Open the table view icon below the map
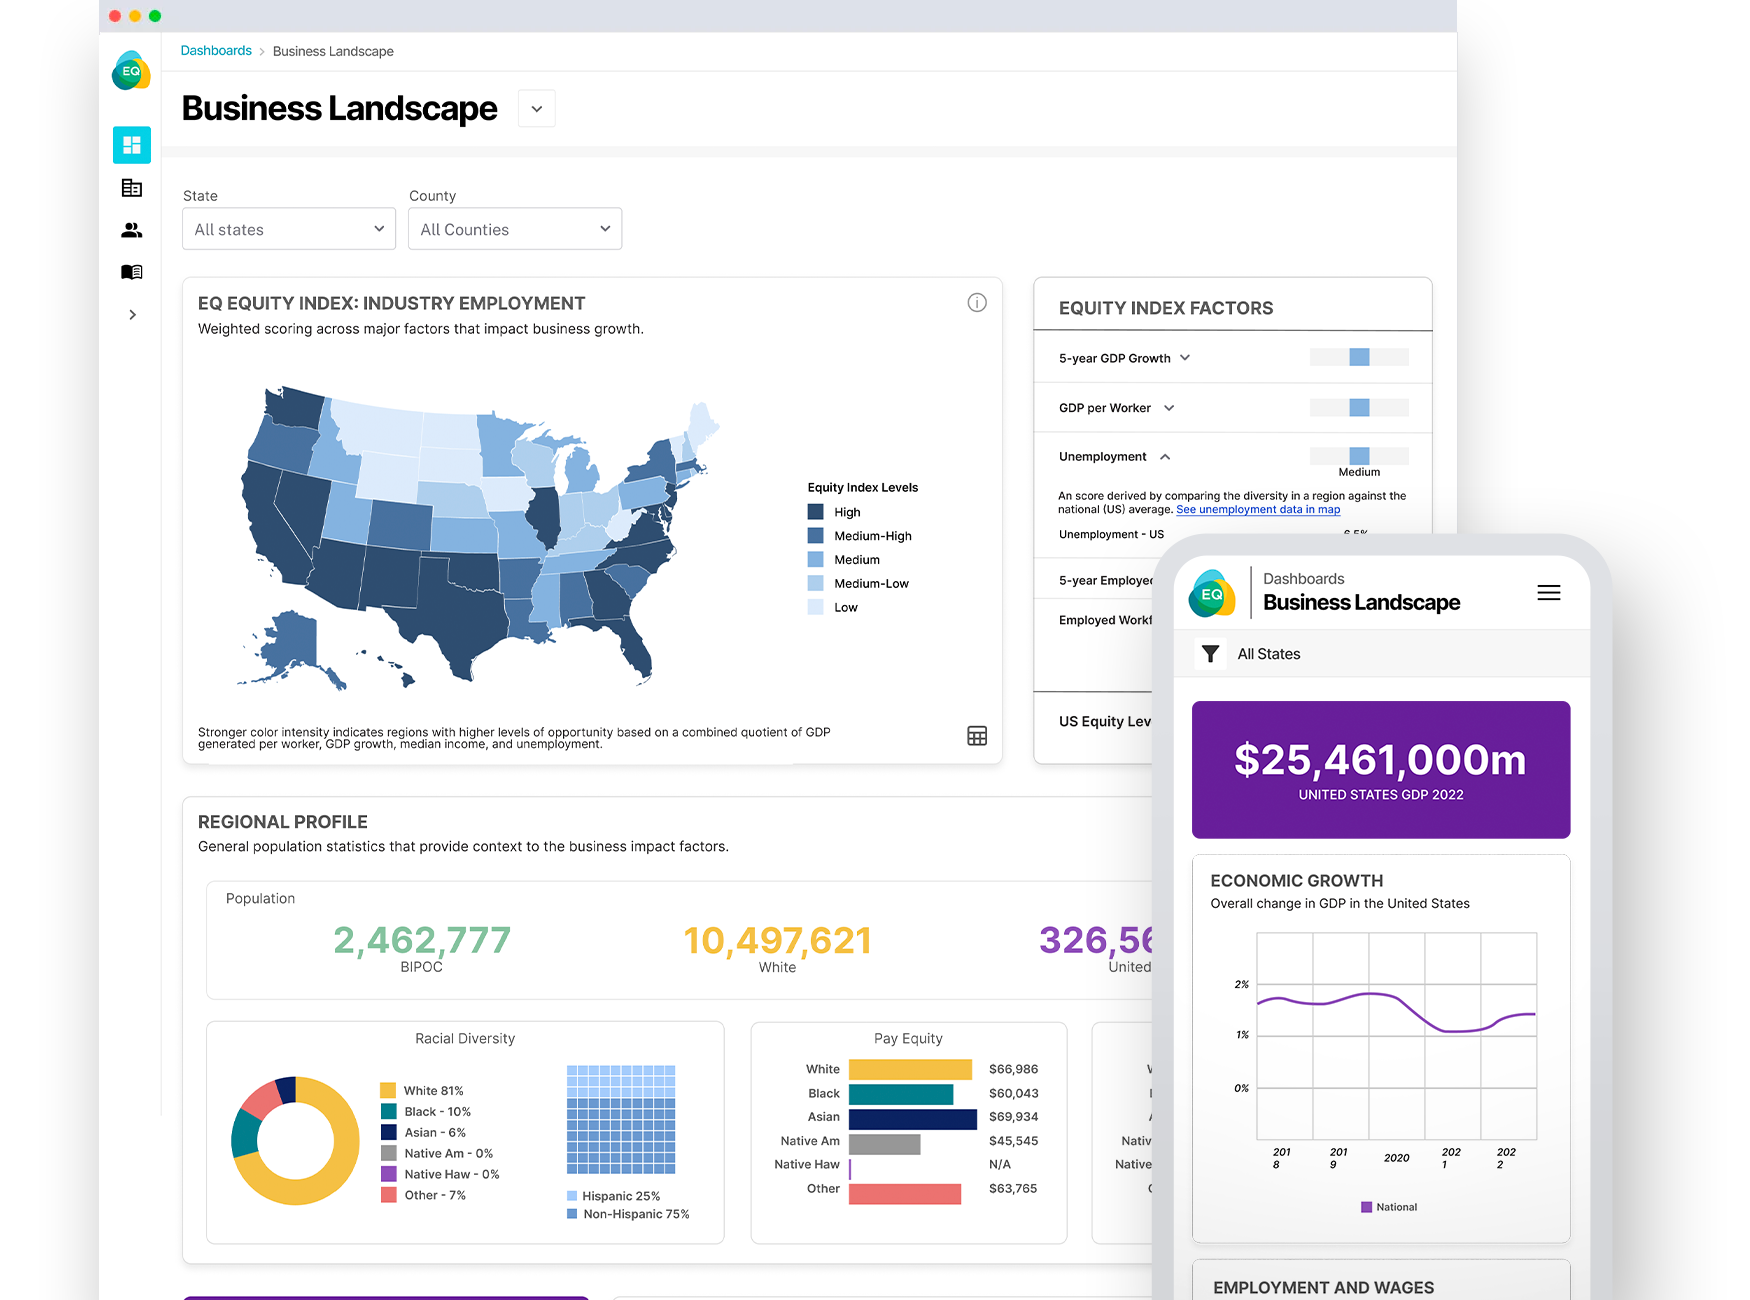1750x1300 pixels. 977,736
